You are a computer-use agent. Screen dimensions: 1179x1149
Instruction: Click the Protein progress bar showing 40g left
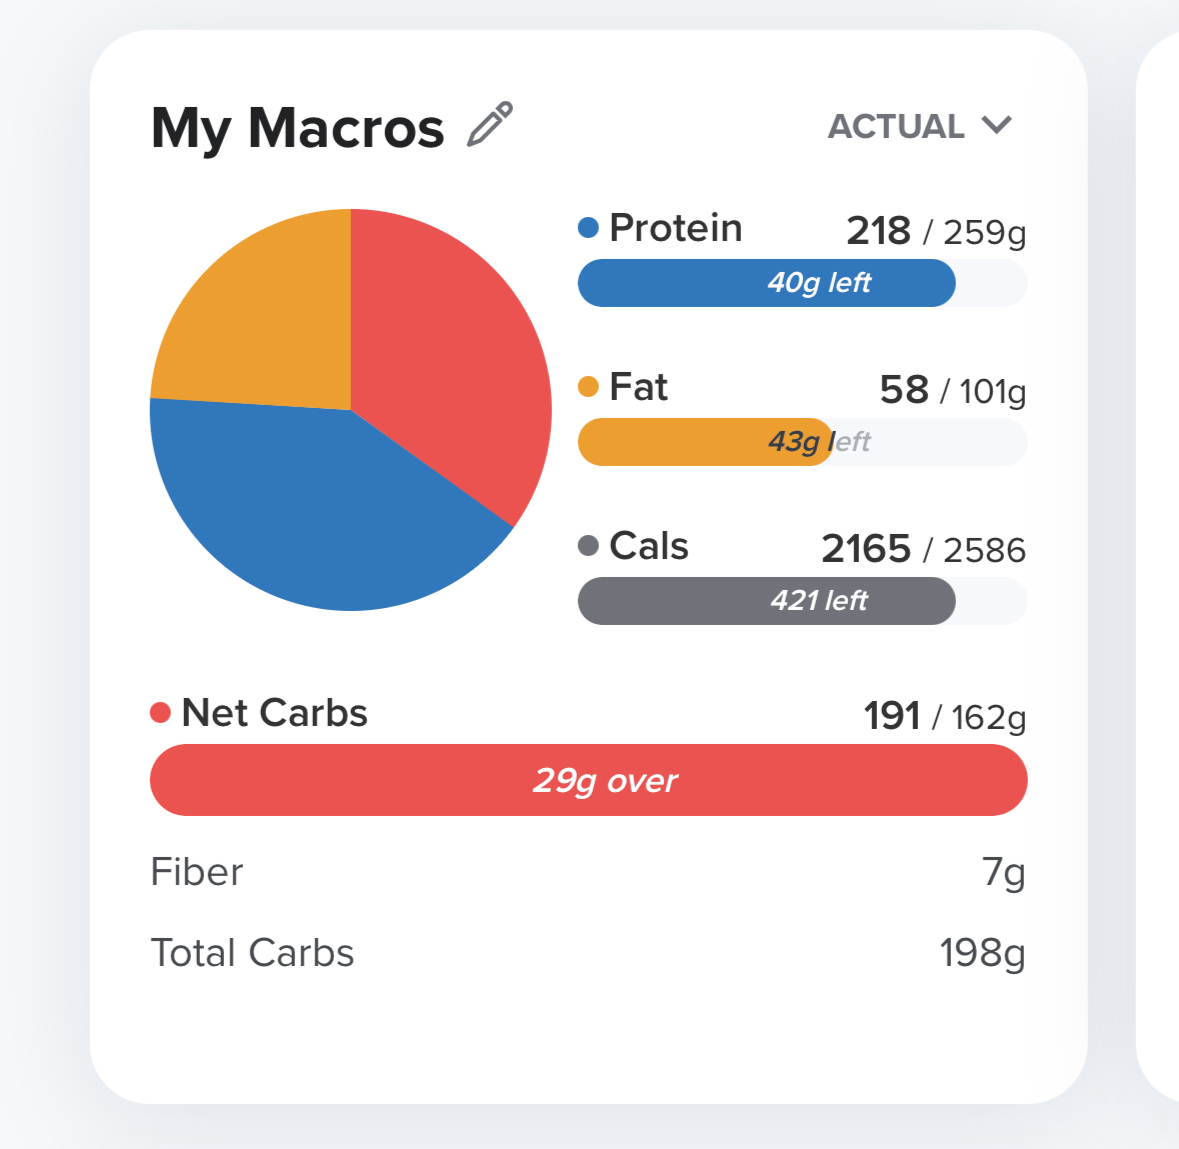pyautogui.click(x=800, y=283)
